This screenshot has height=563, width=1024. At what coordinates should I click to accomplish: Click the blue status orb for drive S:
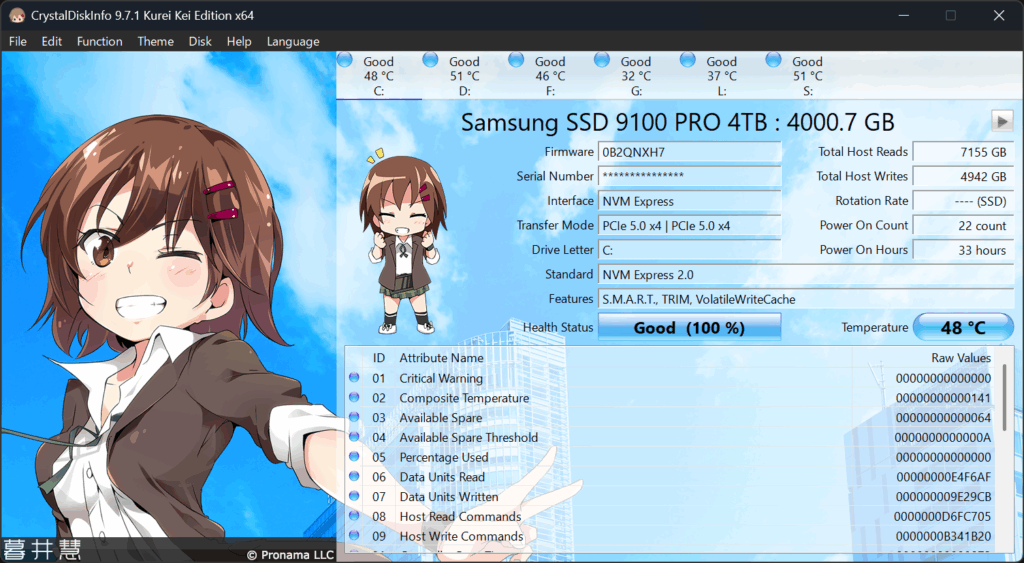pos(773,59)
